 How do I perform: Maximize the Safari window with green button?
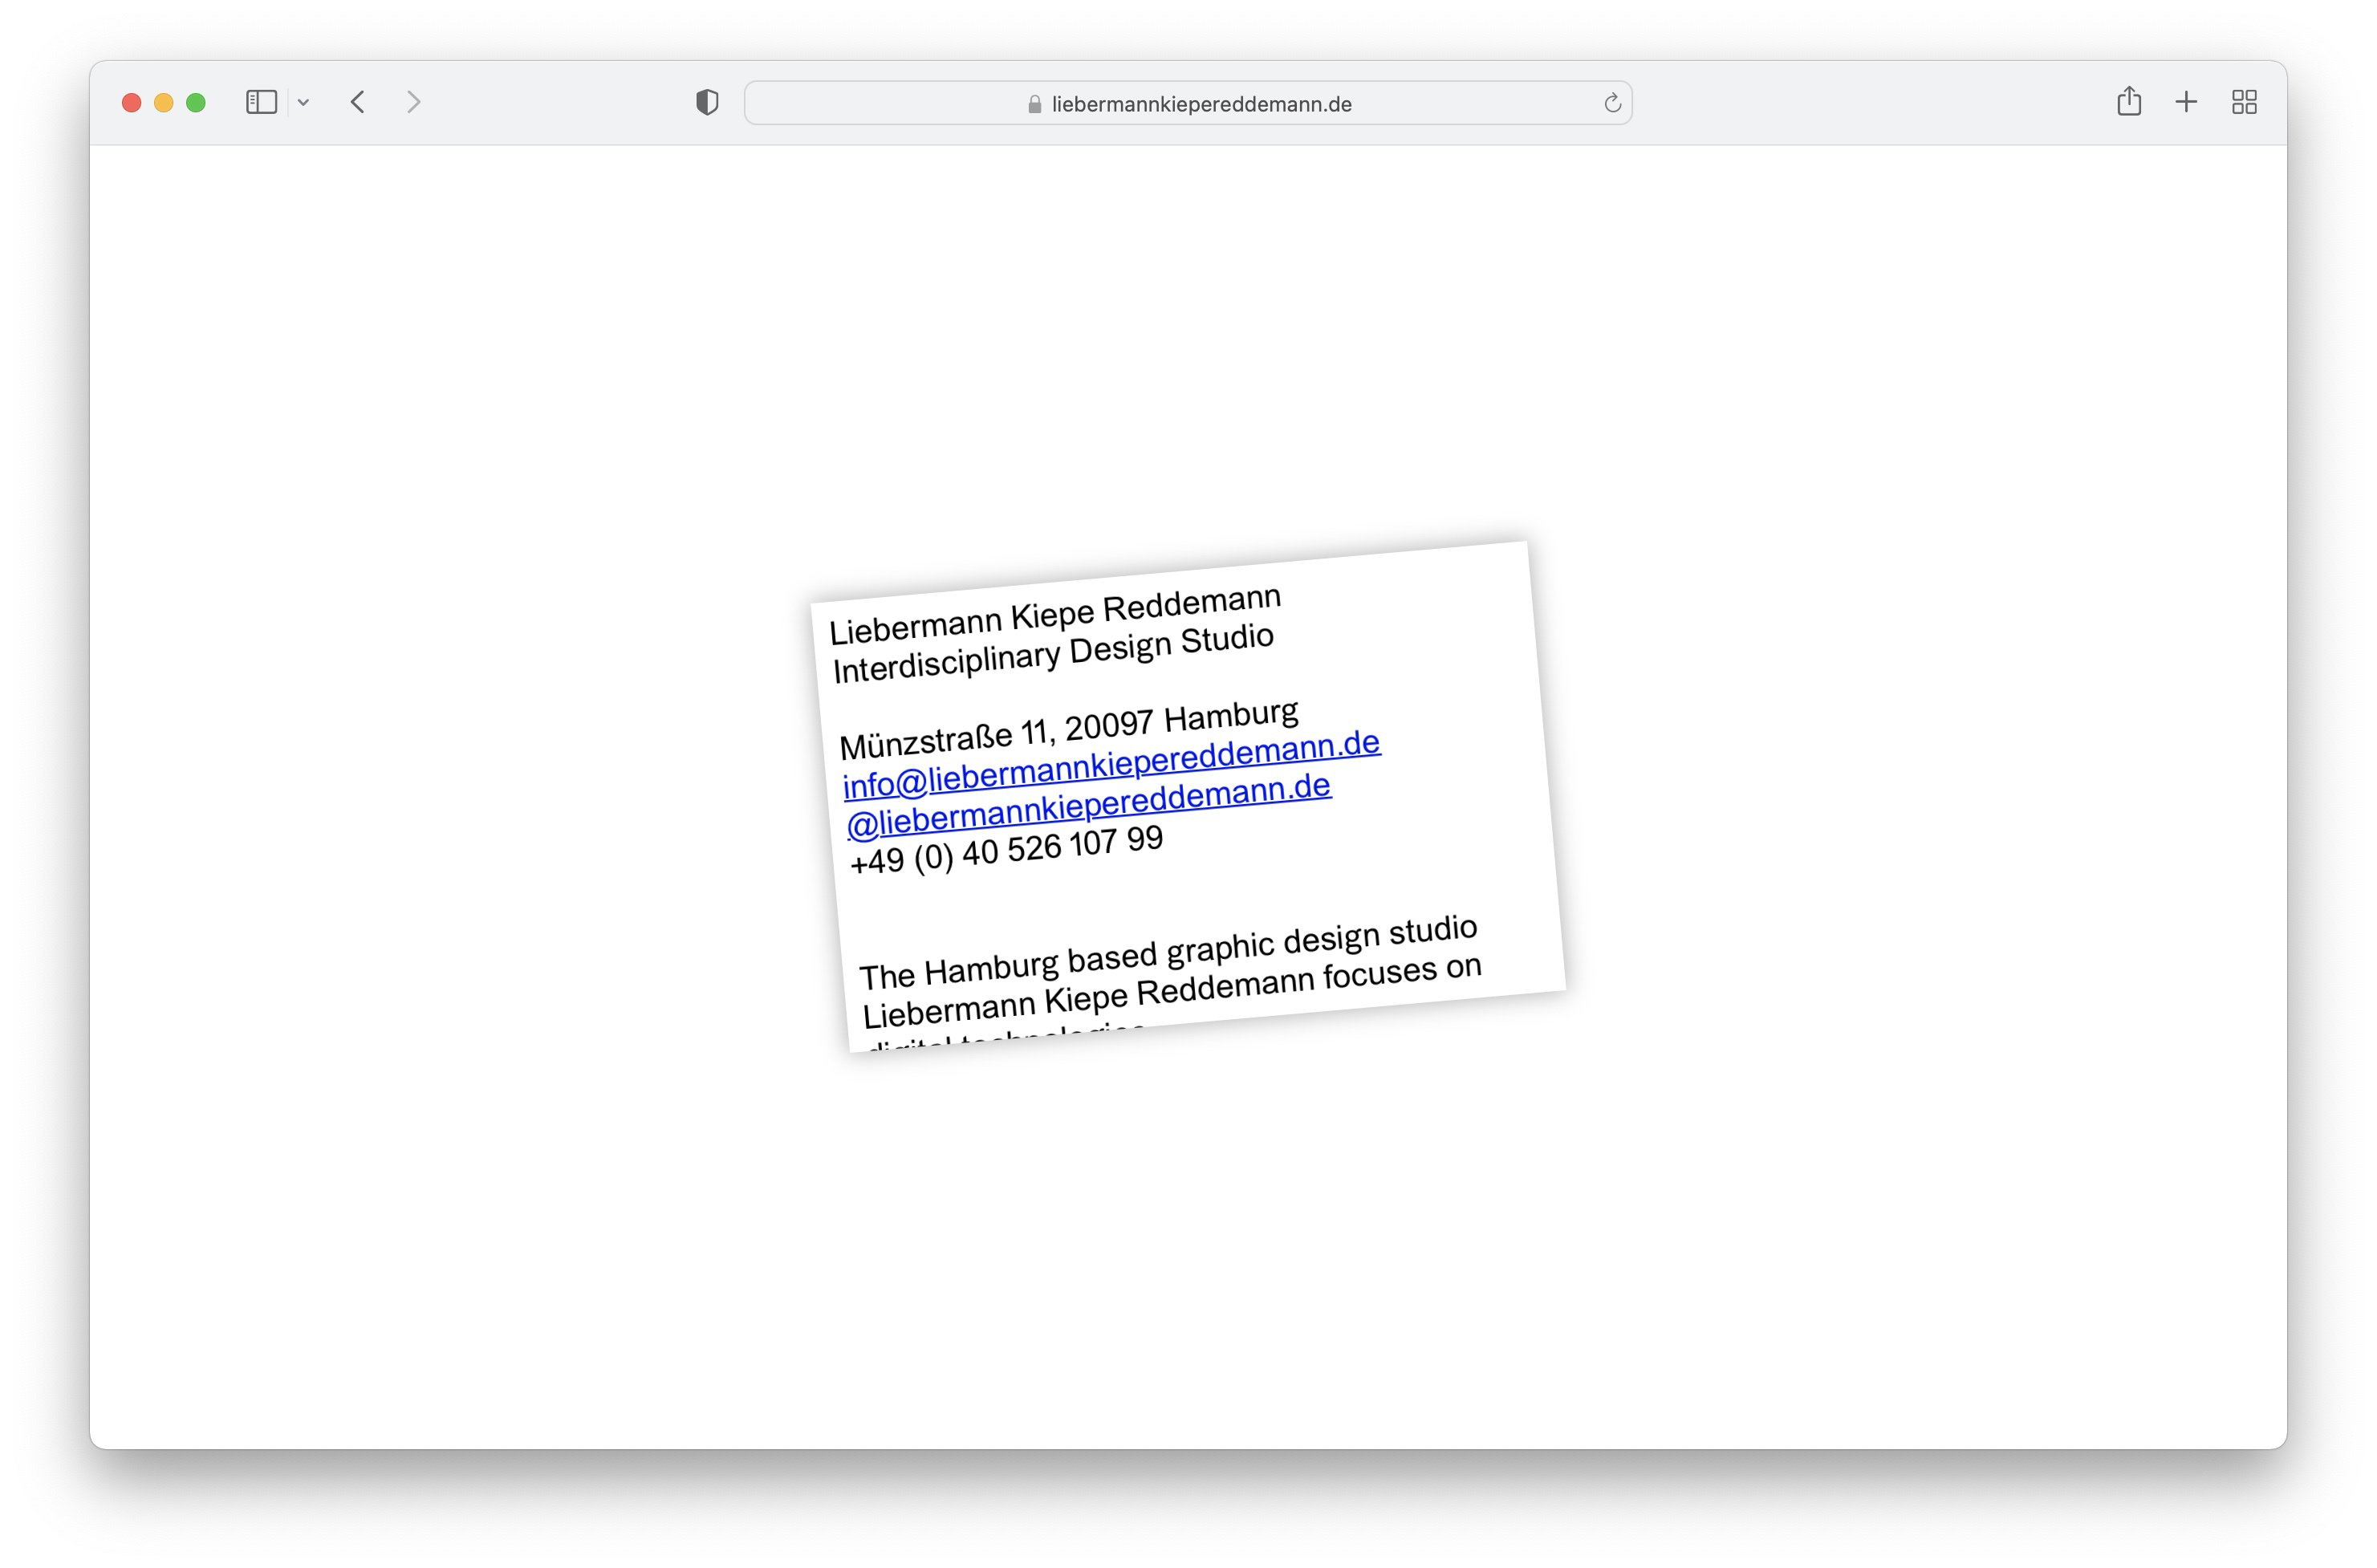pos(196,102)
